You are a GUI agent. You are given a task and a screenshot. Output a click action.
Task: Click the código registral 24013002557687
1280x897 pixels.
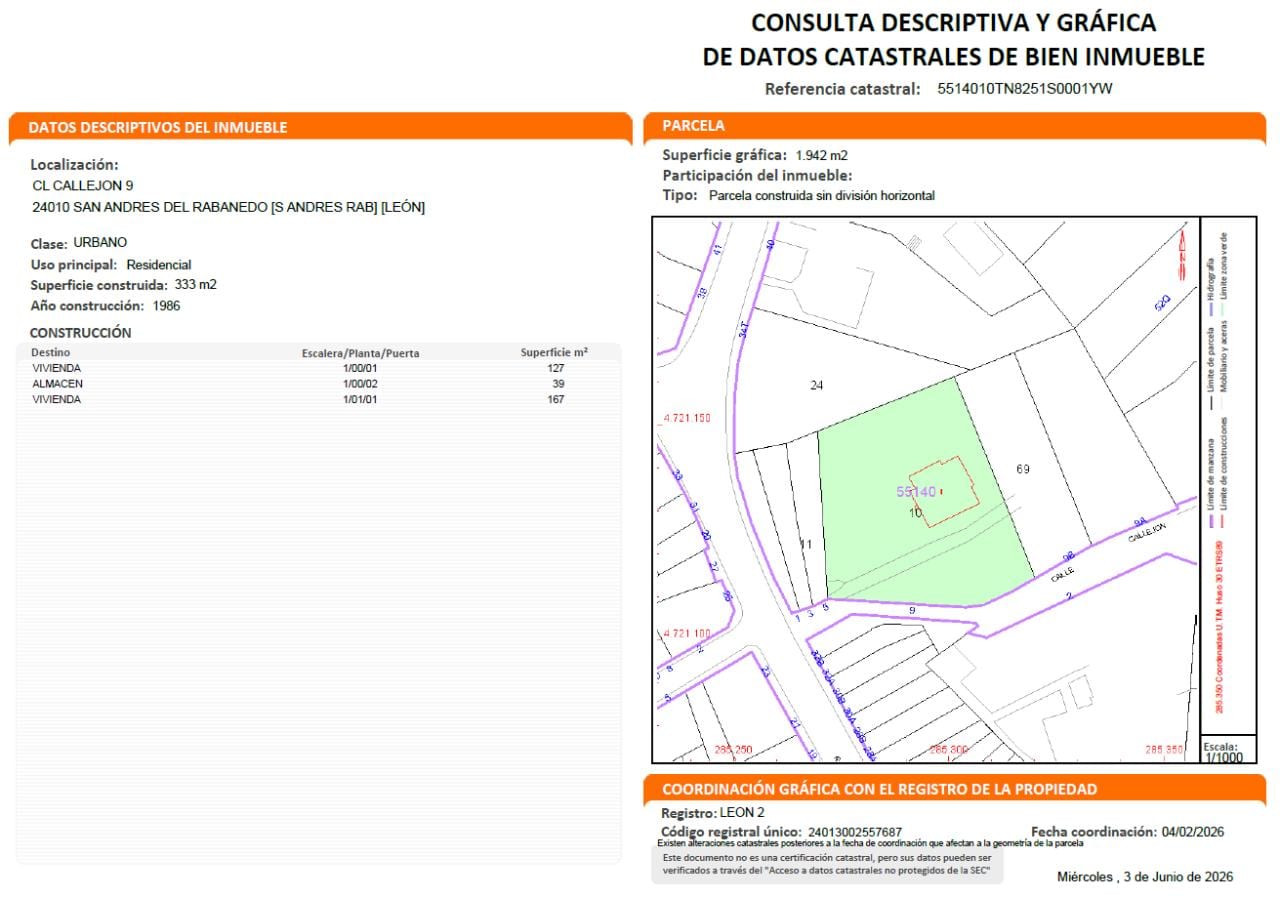tap(855, 832)
